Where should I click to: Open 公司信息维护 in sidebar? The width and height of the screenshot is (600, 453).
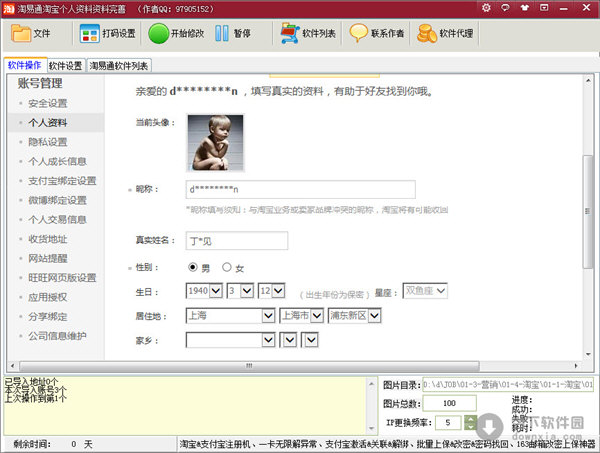point(57,336)
